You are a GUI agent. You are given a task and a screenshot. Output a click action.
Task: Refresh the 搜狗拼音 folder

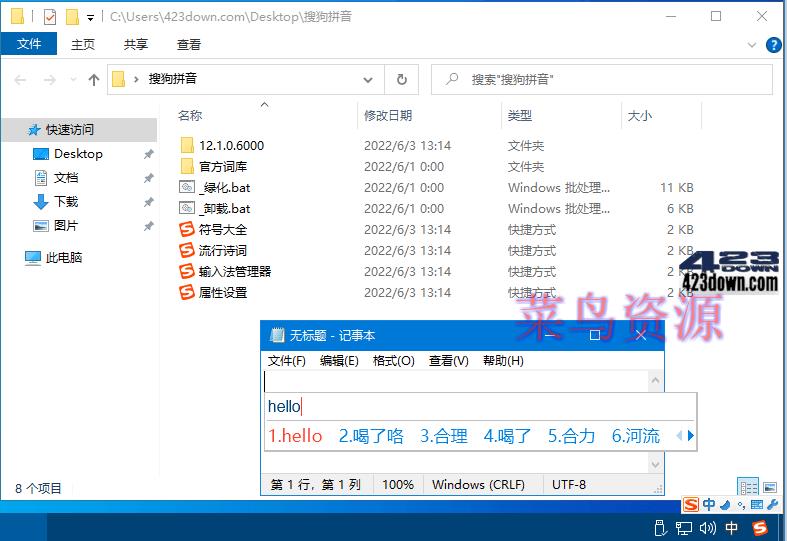coord(402,79)
